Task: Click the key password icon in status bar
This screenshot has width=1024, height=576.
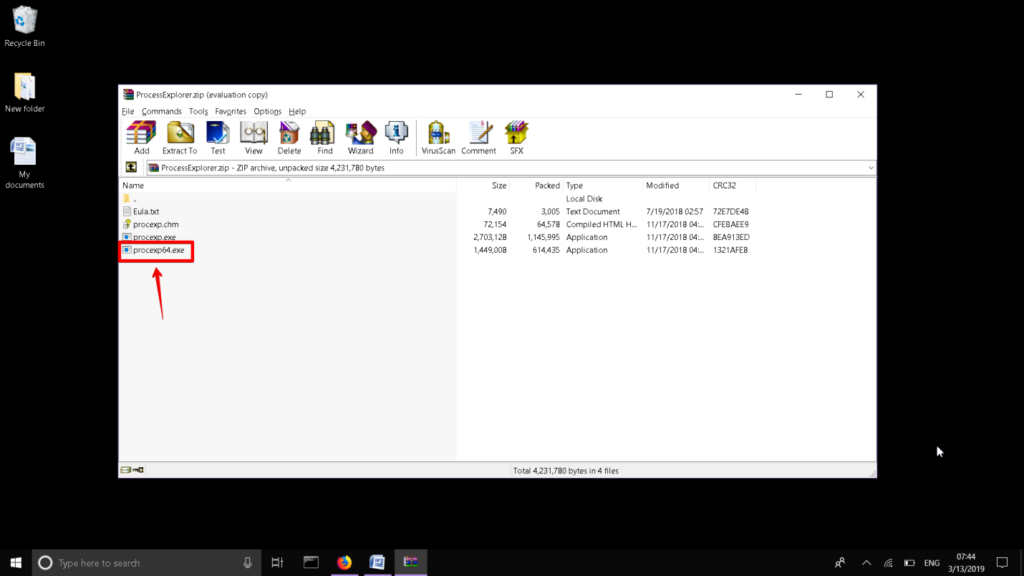Action: pyautogui.click(x=138, y=470)
